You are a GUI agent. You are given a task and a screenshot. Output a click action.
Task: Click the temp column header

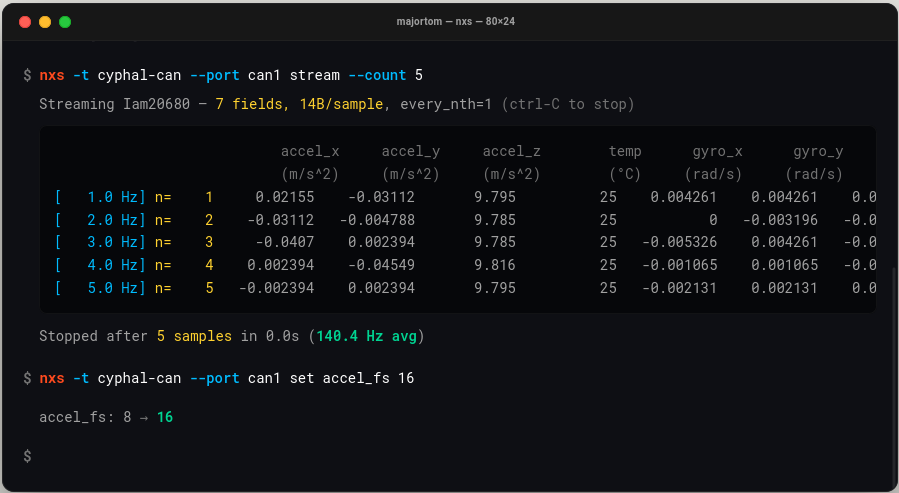pyautogui.click(x=625, y=151)
